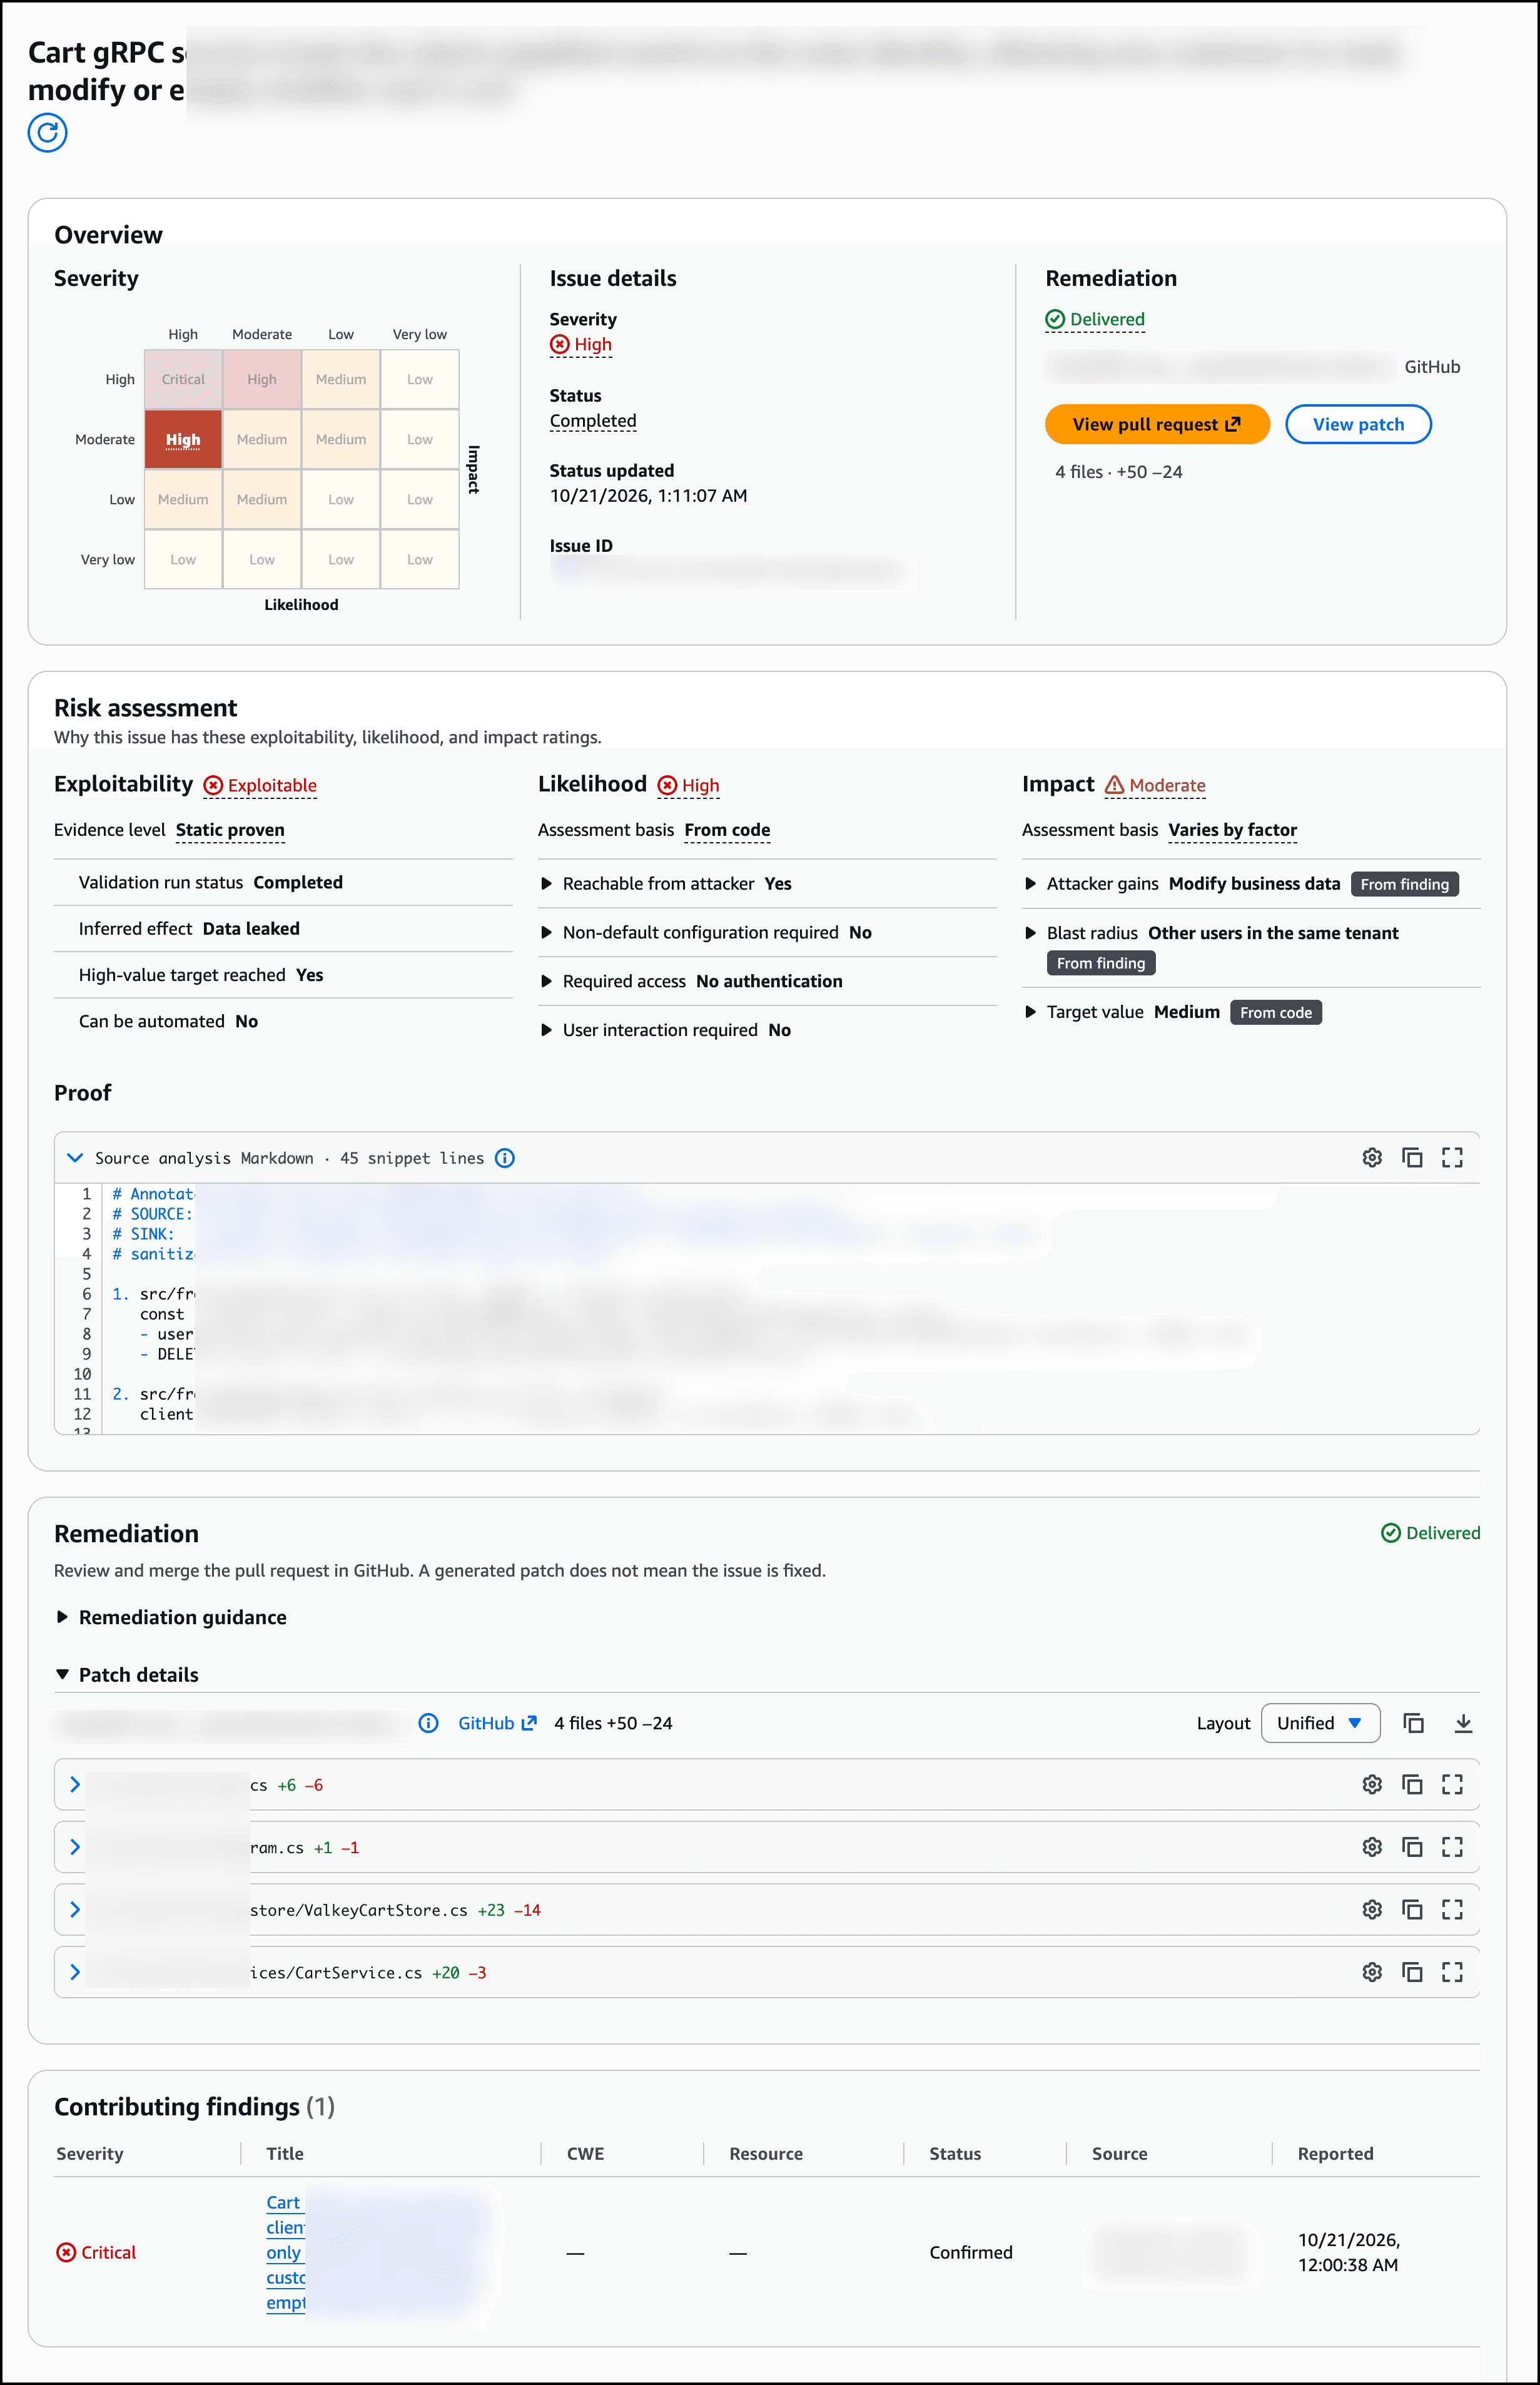Screen dimensions: 1540x2385
Task: Expand the ValkeyCartStore.cs file diff
Action: 75,1909
